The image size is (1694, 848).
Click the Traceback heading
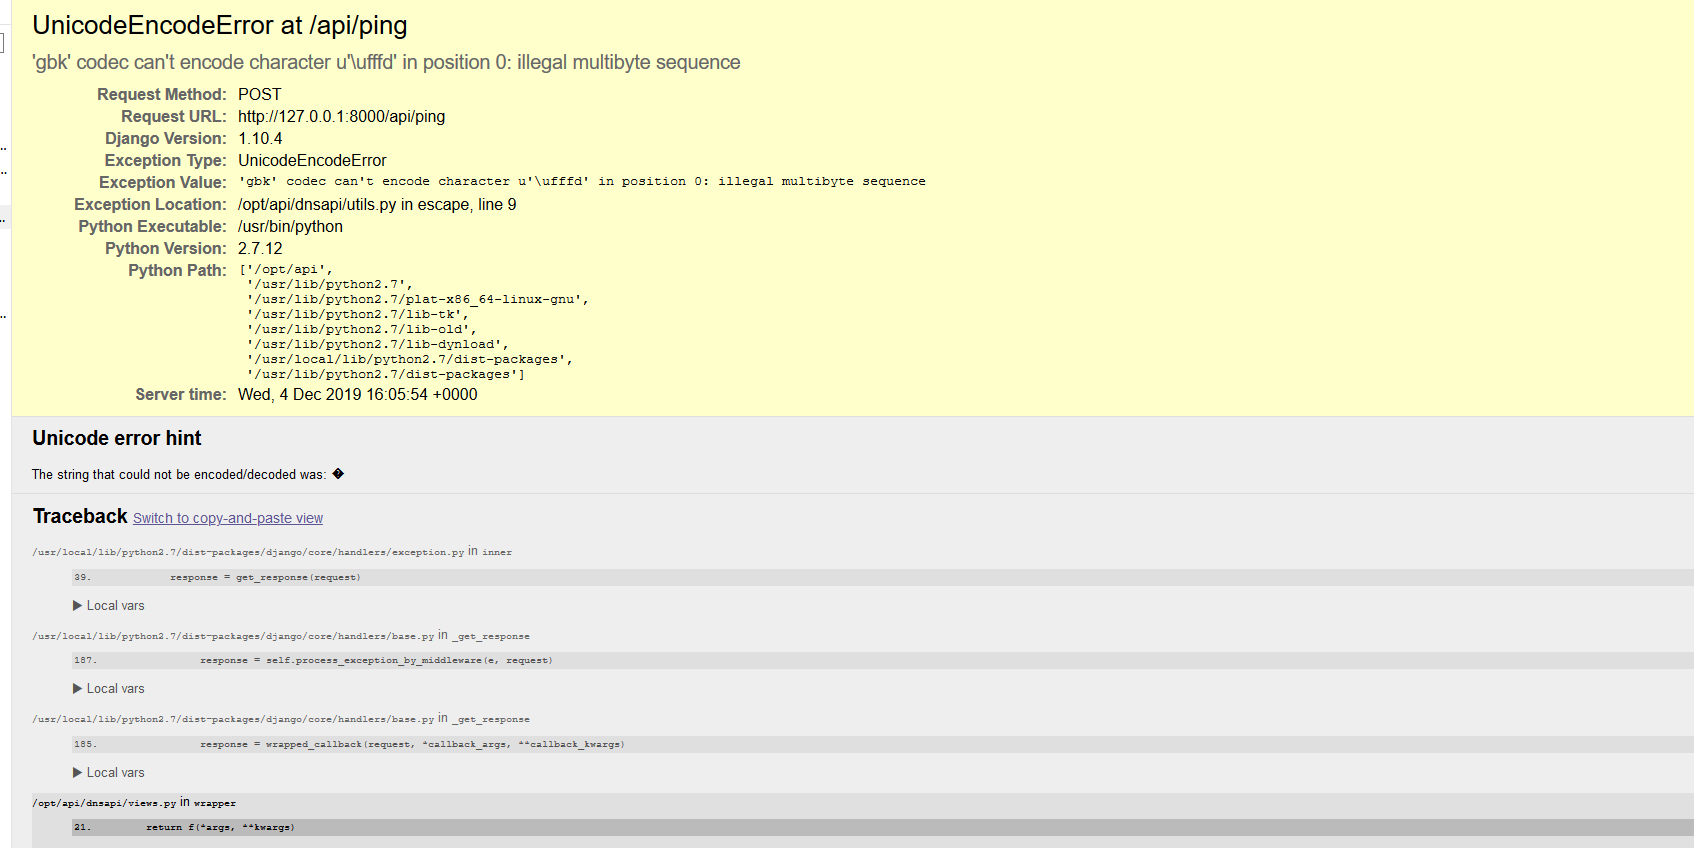pyautogui.click(x=80, y=516)
